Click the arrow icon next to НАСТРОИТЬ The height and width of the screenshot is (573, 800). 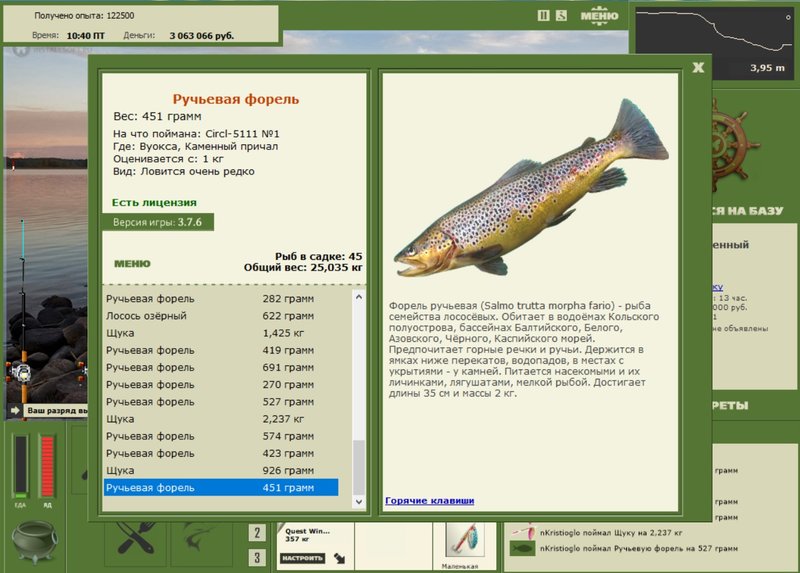pyautogui.click(x=340, y=558)
